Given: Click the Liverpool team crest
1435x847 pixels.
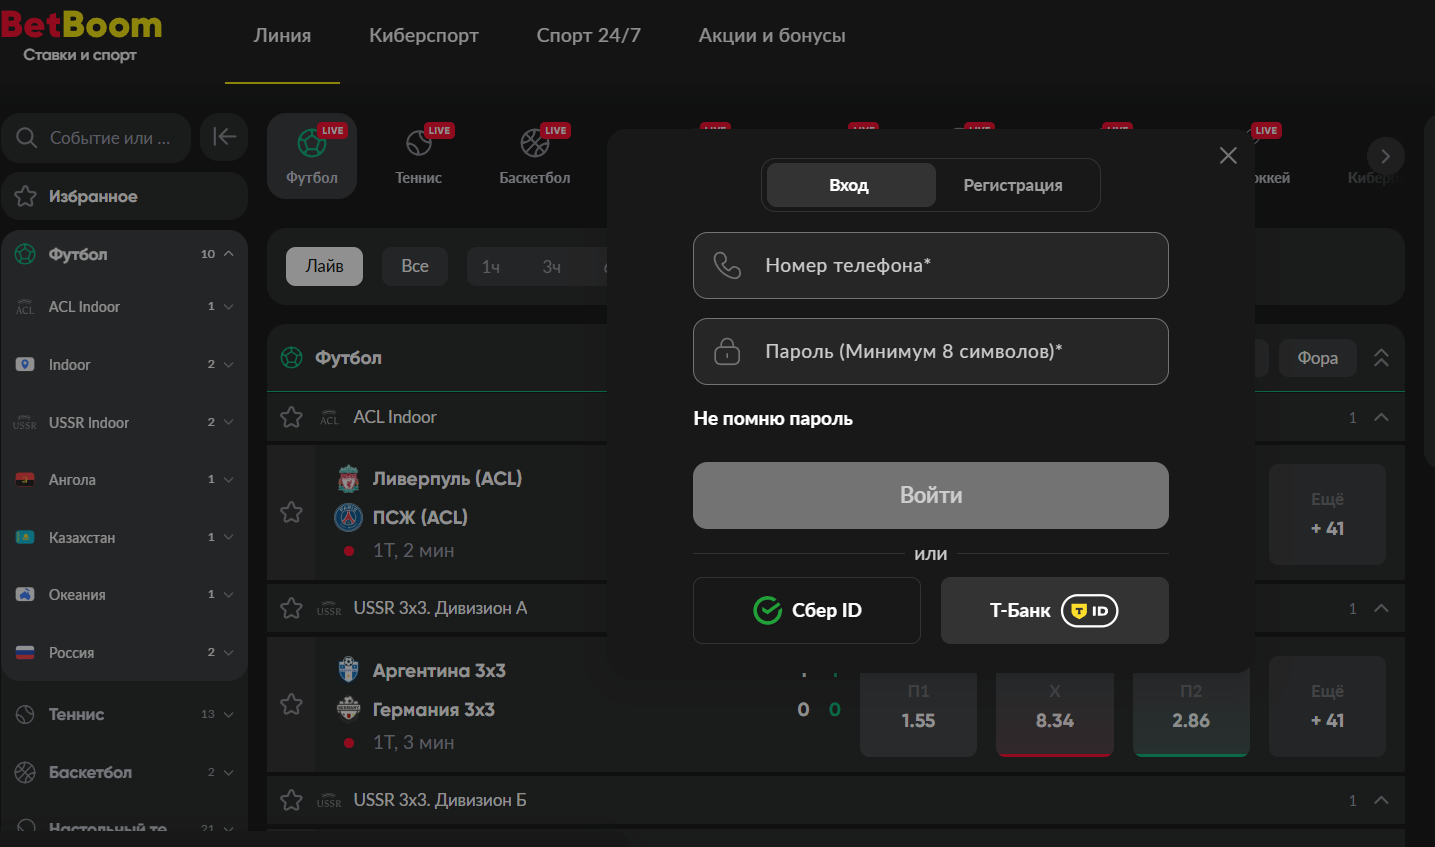Looking at the screenshot, I should click(348, 478).
